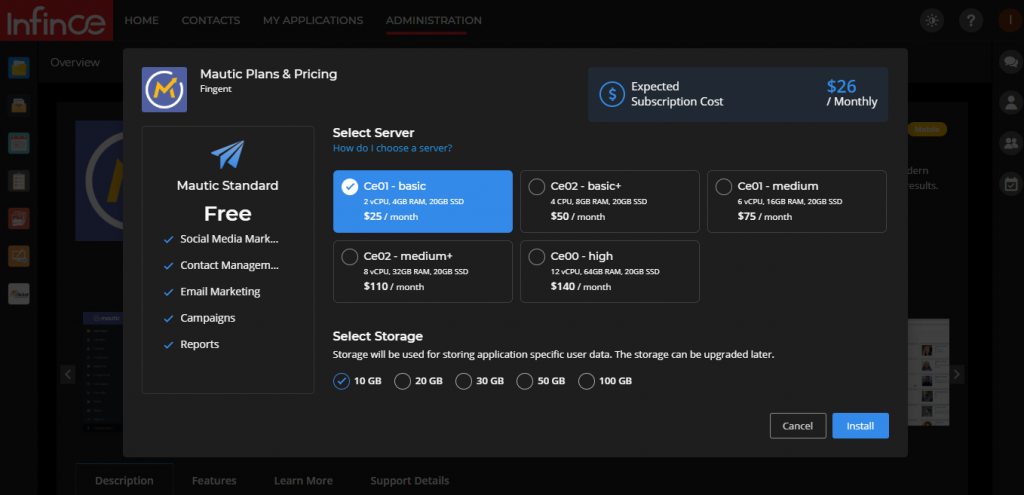Viewport: 1024px width, 495px height.
Task: Click 'Email Marketing' feature text
Action: 220,292
